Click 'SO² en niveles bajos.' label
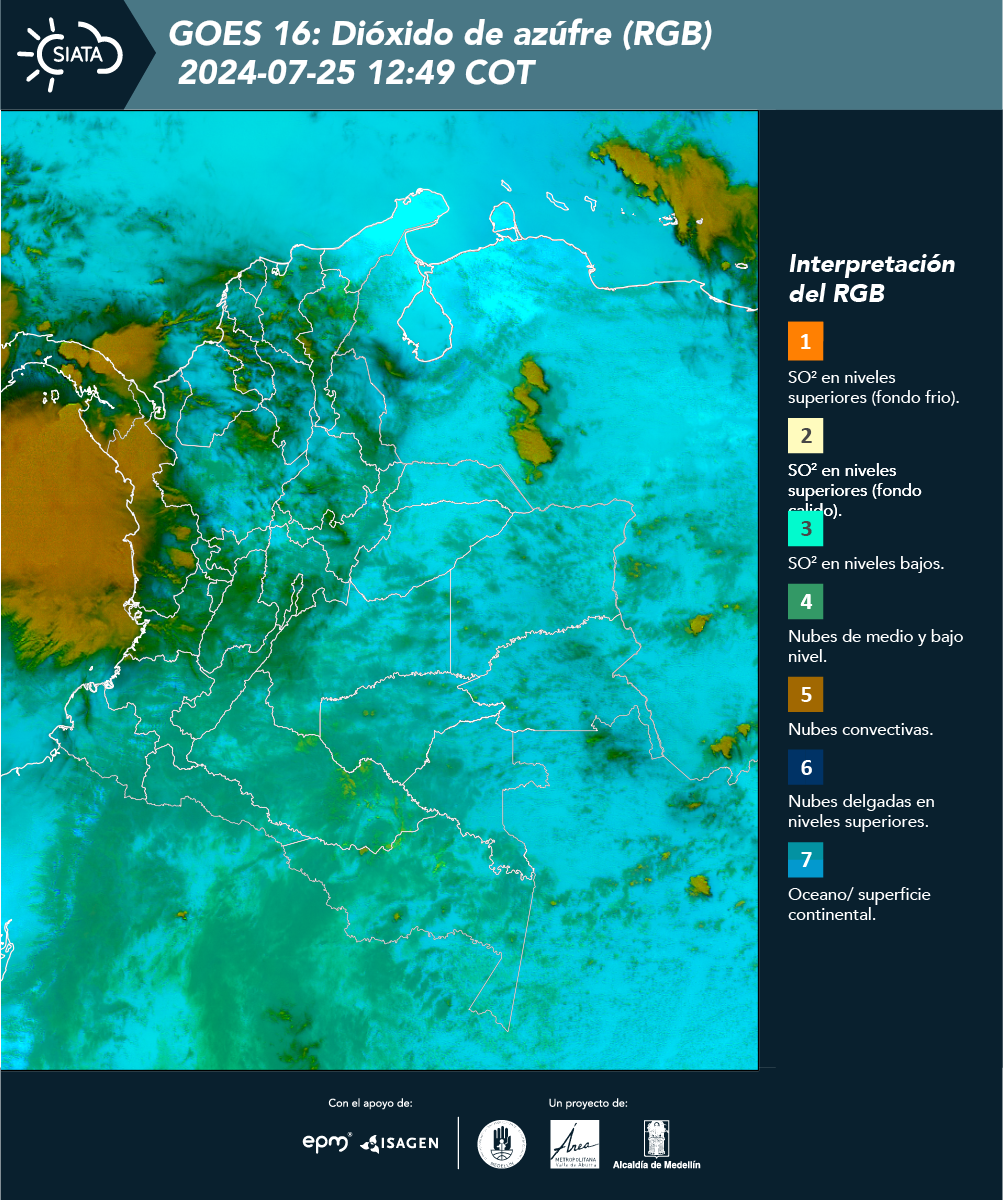Screen dimensions: 1003x1200 pos(866,563)
